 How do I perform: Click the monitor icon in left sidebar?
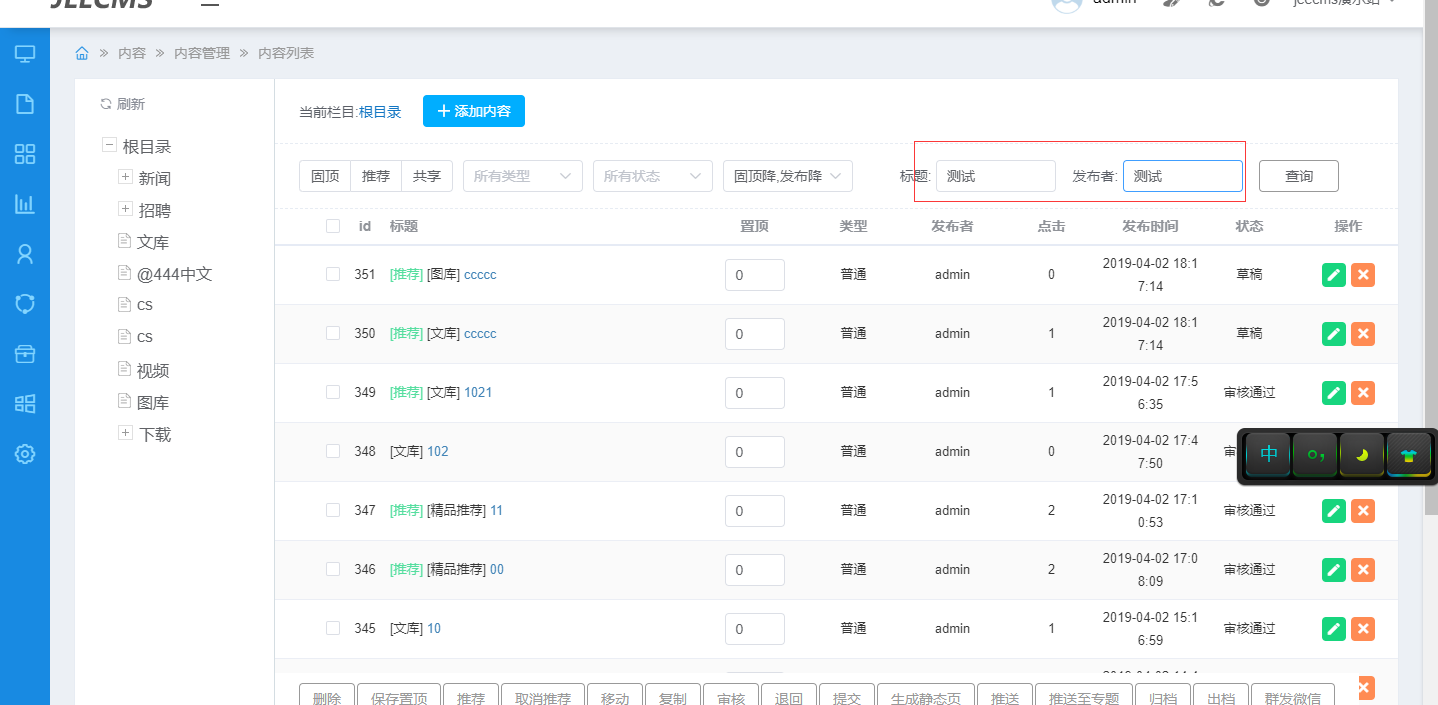click(x=25, y=54)
